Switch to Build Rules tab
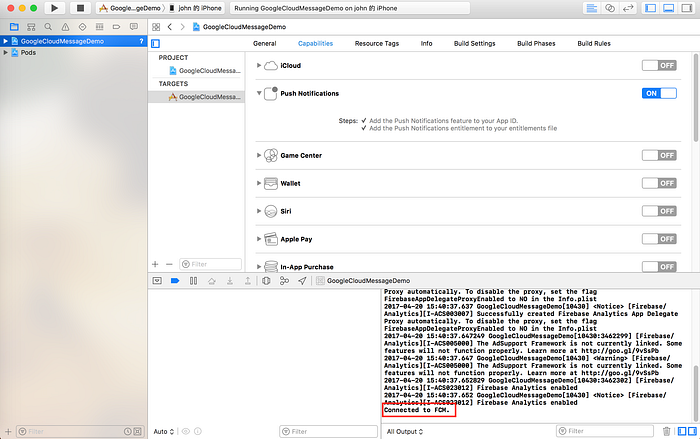This screenshot has width=700, height=439. point(594,43)
